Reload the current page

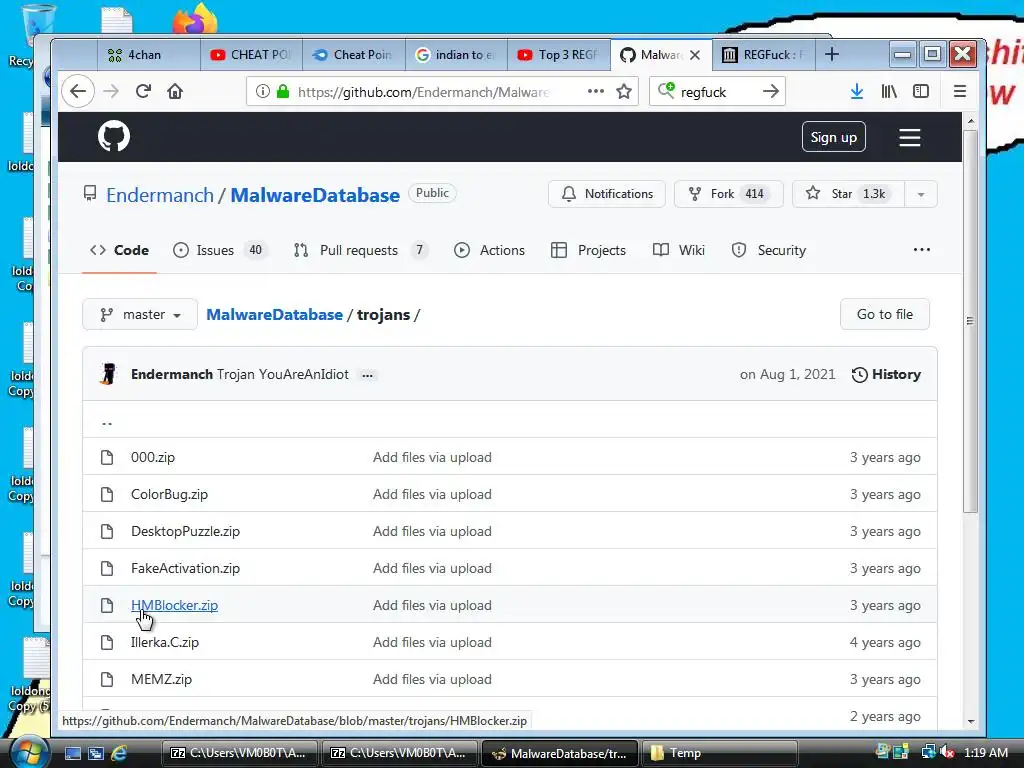point(144,91)
